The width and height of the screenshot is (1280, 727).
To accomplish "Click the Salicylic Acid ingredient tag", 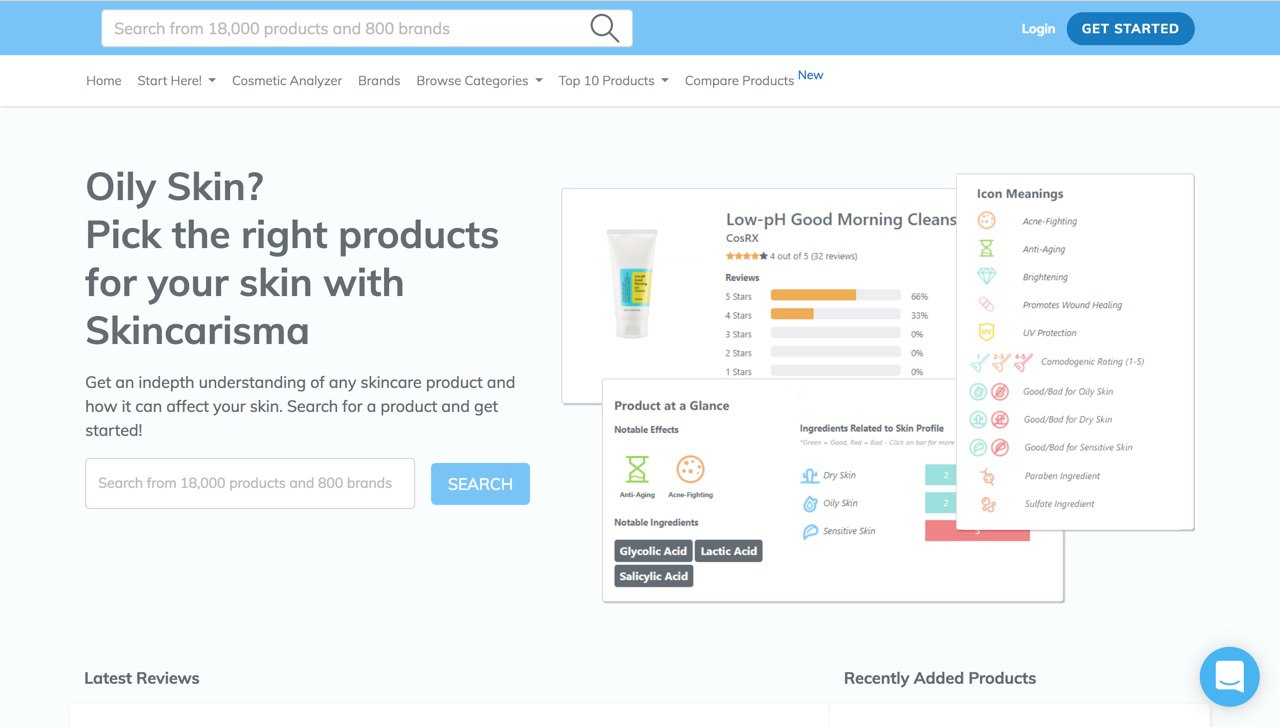I will tap(653, 576).
